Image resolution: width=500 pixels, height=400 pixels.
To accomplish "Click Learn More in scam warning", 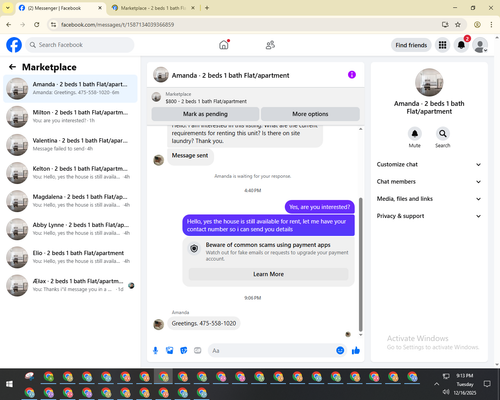I will tap(268, 274).
